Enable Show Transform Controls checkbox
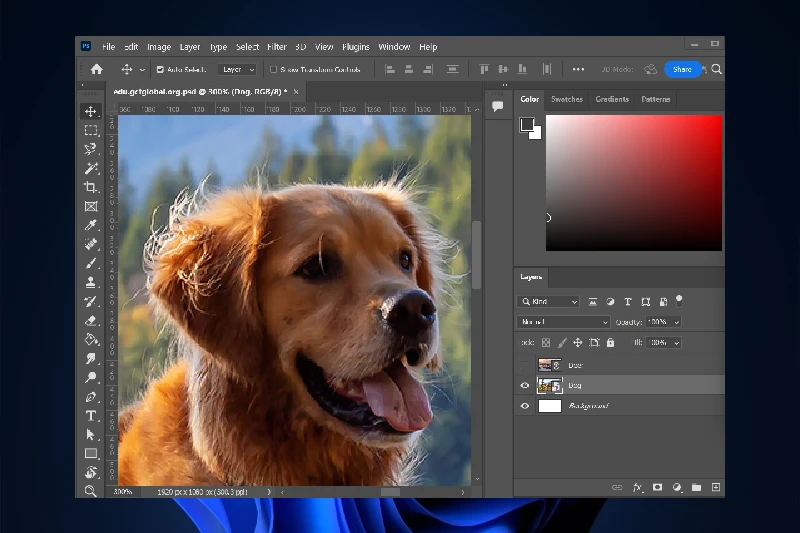 point(273,70)
